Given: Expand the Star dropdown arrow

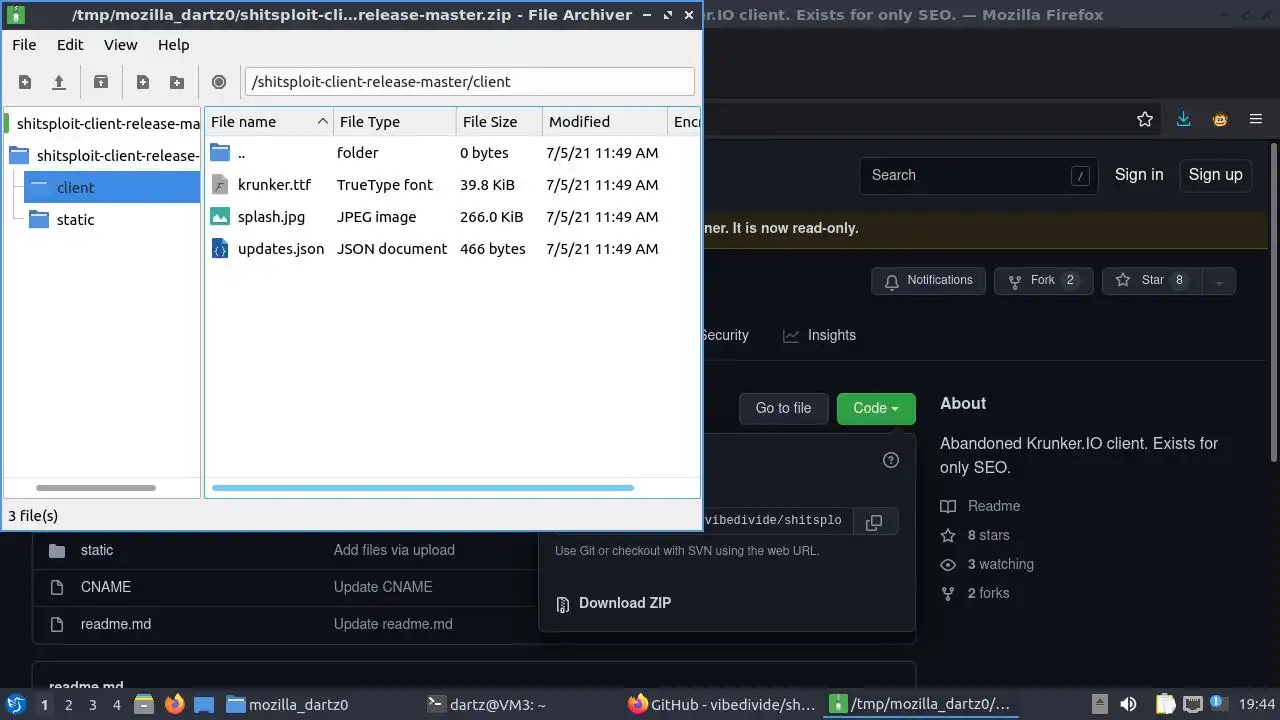Looking at the screenshot, I should tap(1219, 282).
